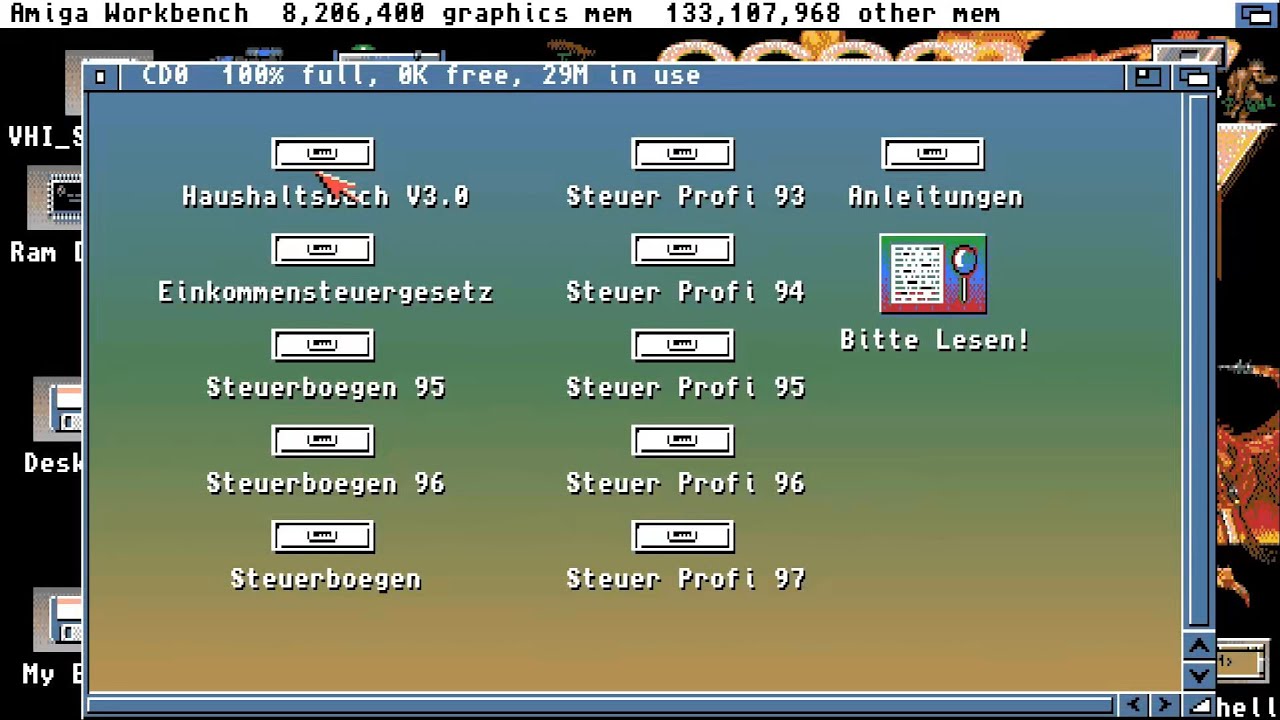Open the Bitte Lesen! document icon
Image resolution: width=1280 pixels, height=720 pixels.
(x=932, y=274)
